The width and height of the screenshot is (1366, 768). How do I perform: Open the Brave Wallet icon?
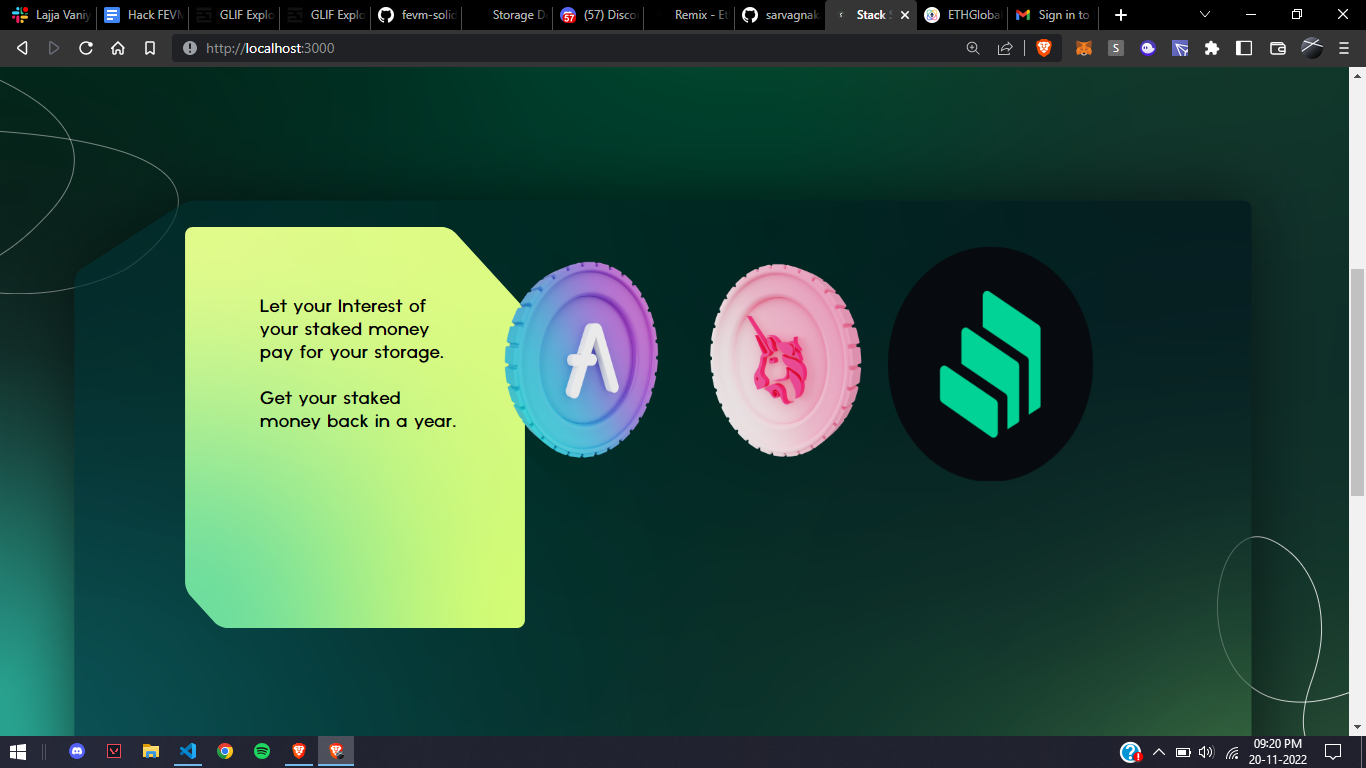[x=1277, y=48]
